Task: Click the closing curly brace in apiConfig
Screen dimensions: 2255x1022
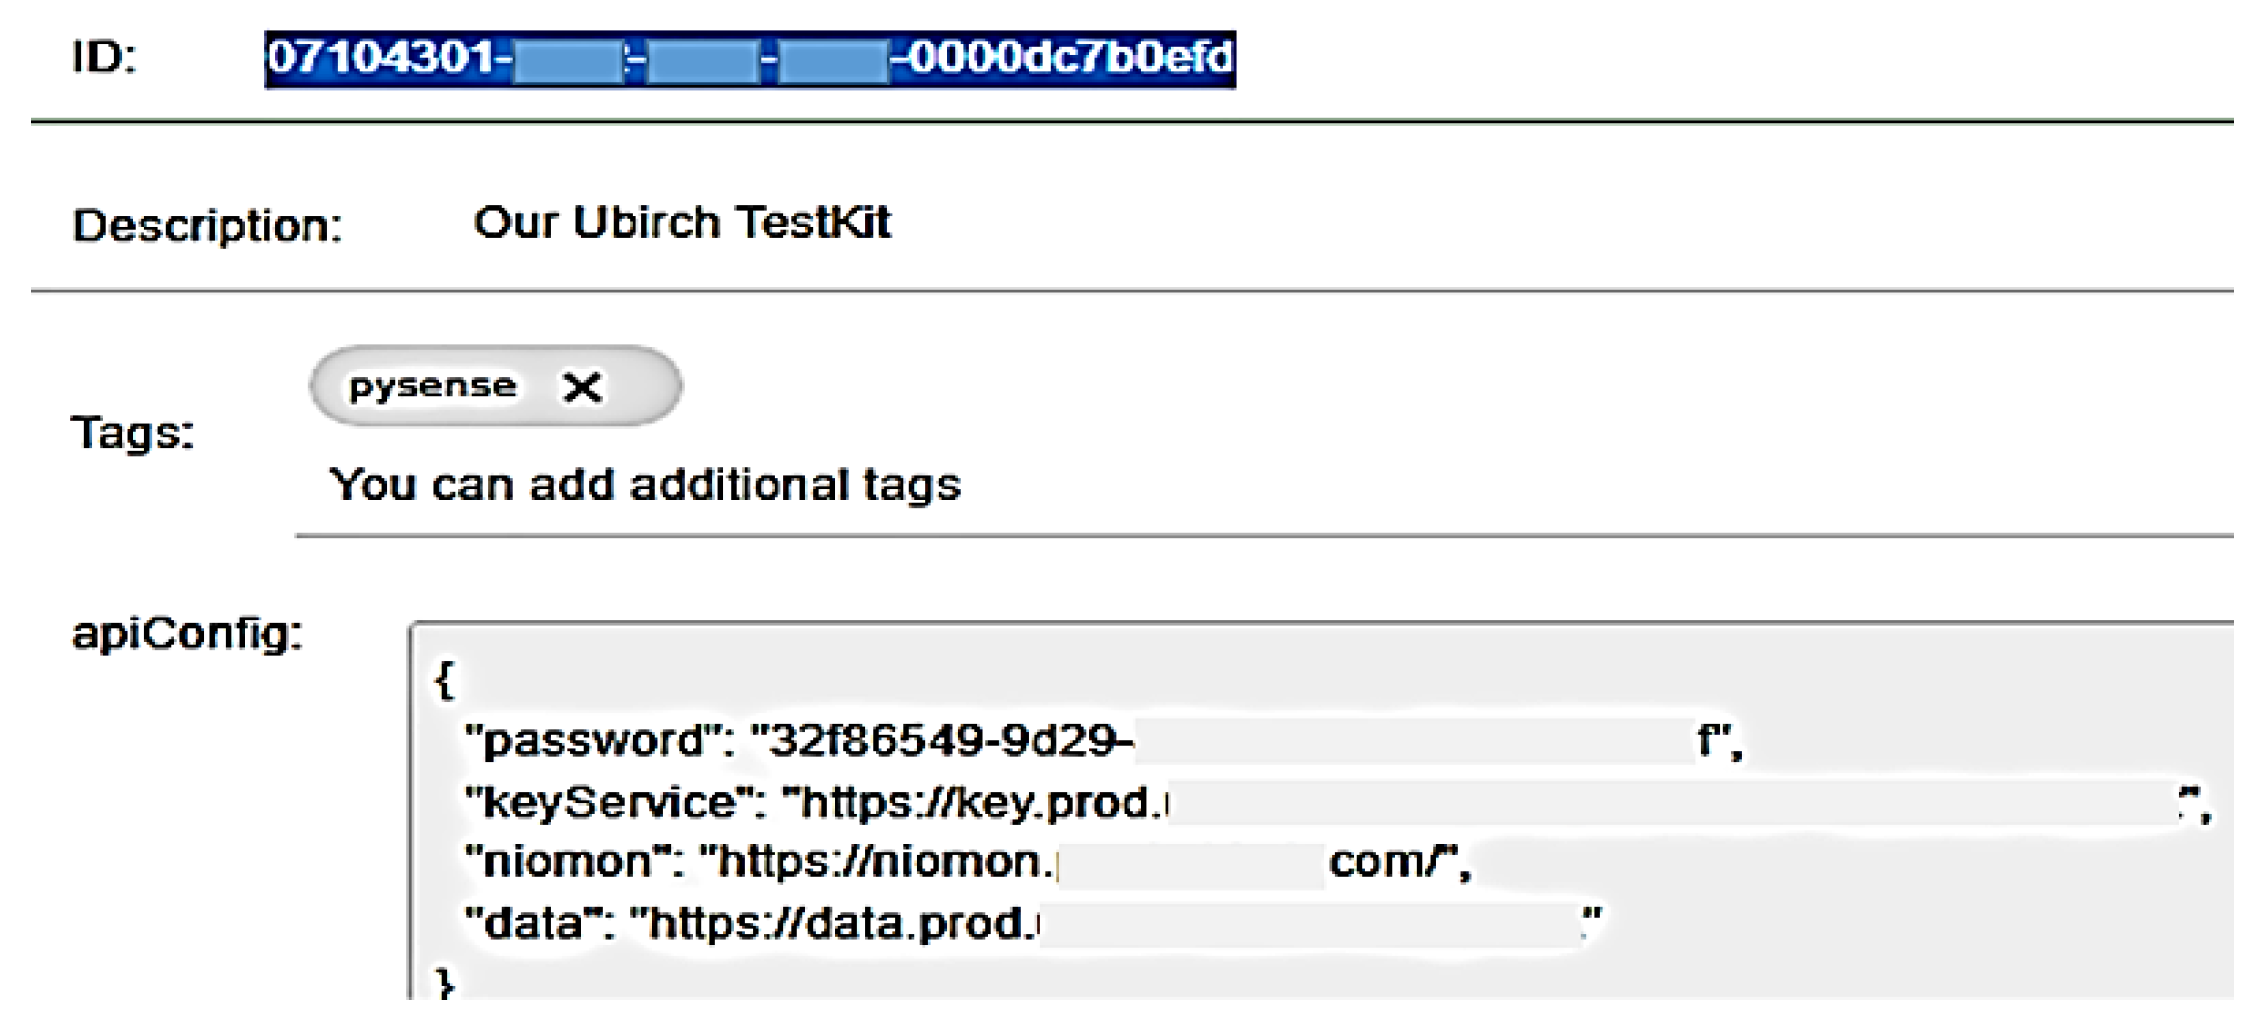Action: (445, 984)
